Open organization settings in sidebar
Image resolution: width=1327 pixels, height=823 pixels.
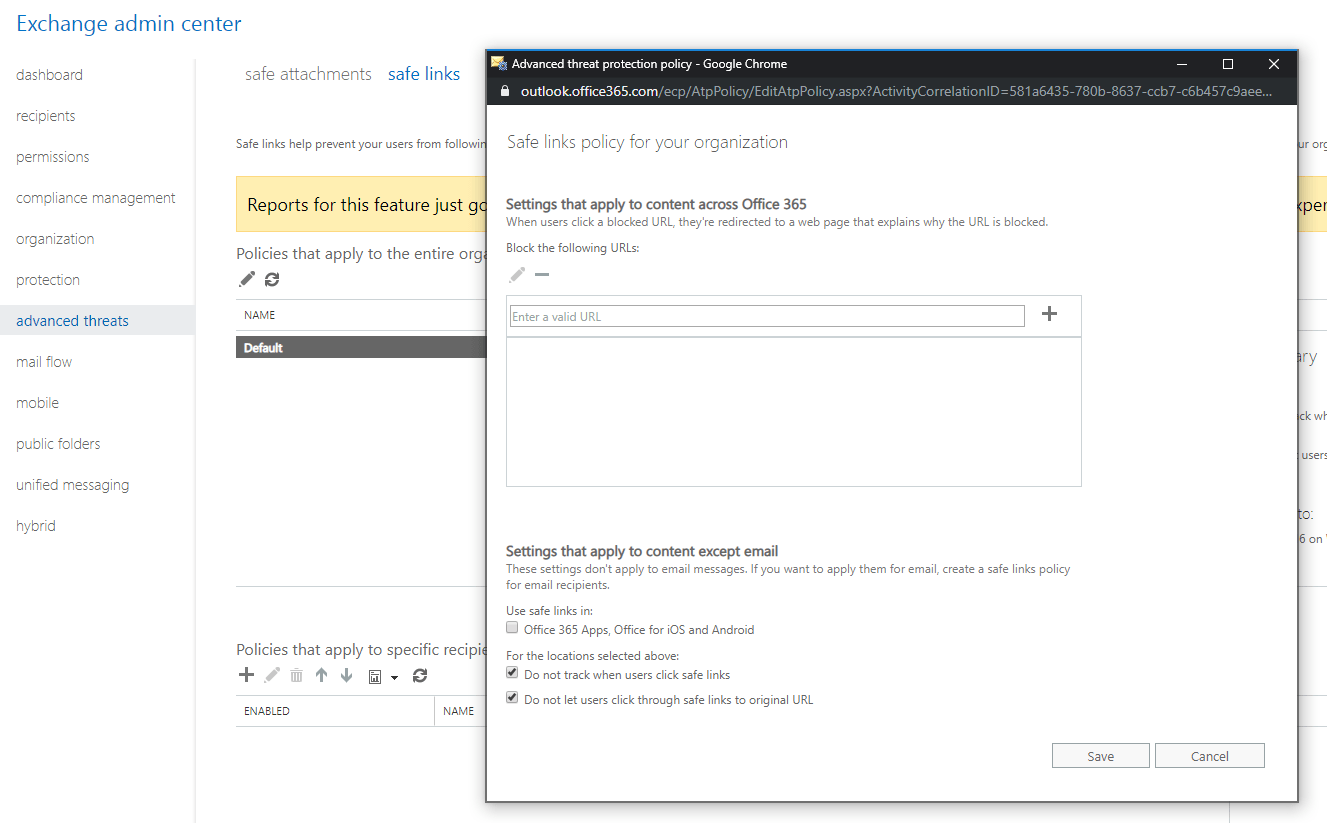click(55, 239)
